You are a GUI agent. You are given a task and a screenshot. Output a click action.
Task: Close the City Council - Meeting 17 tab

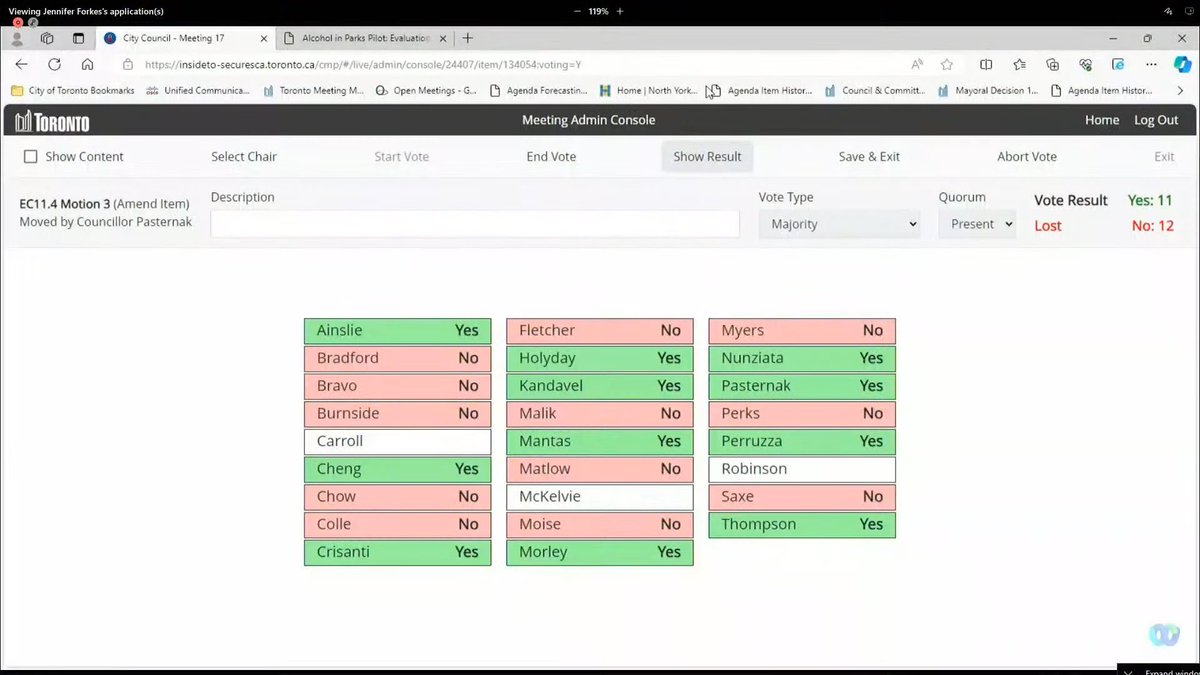click(264, 38)
